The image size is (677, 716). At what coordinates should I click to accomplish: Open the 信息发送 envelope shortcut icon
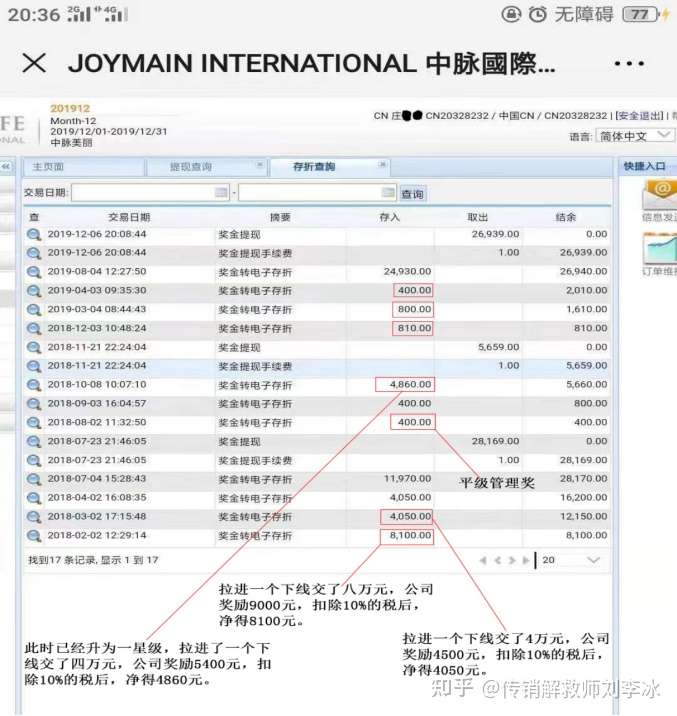pyautogui.click(x=660, y=195)
